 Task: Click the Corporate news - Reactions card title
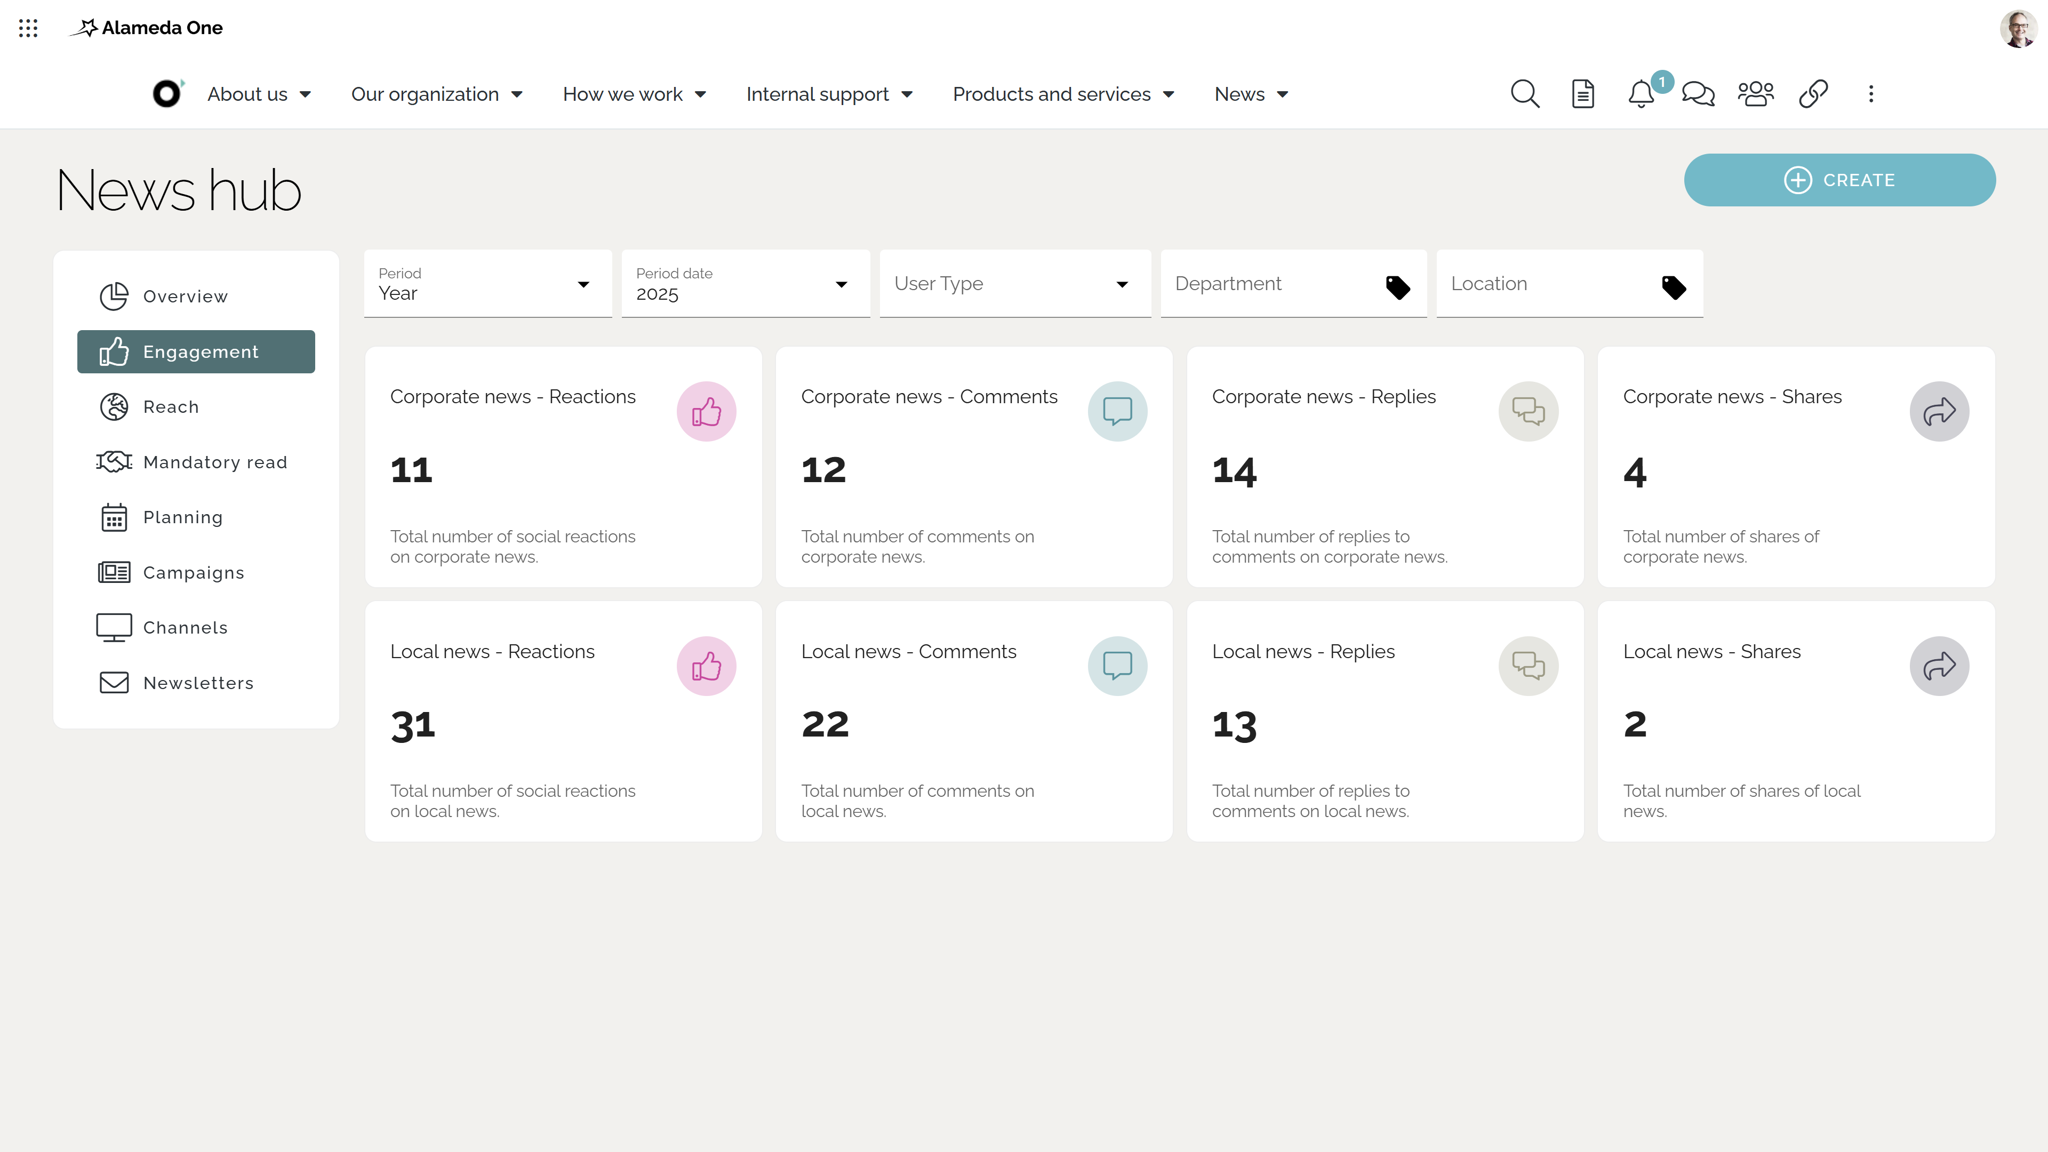pyautogui.click(x=513, y=397)
